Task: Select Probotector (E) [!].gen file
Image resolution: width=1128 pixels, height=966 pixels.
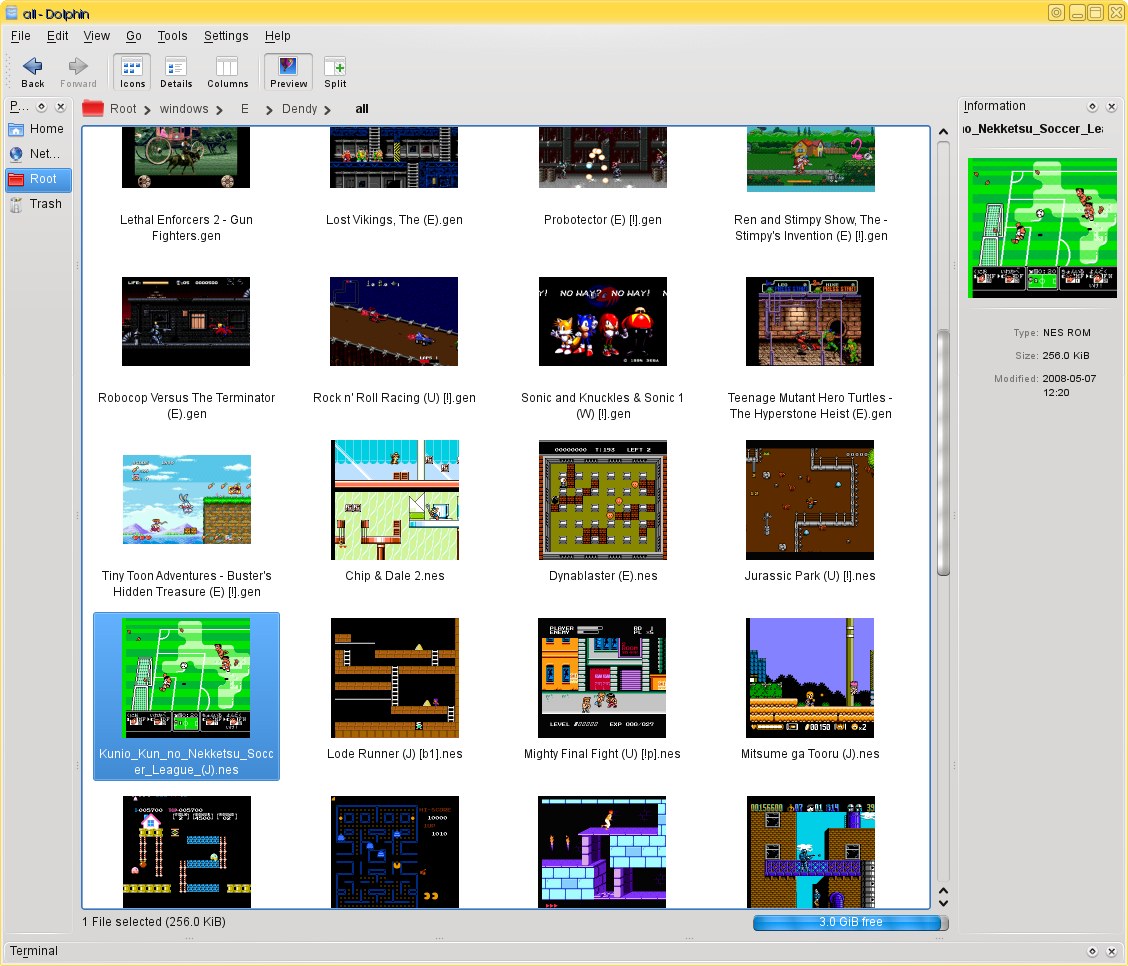Action: pyautogui.click(x=603, y=178)
